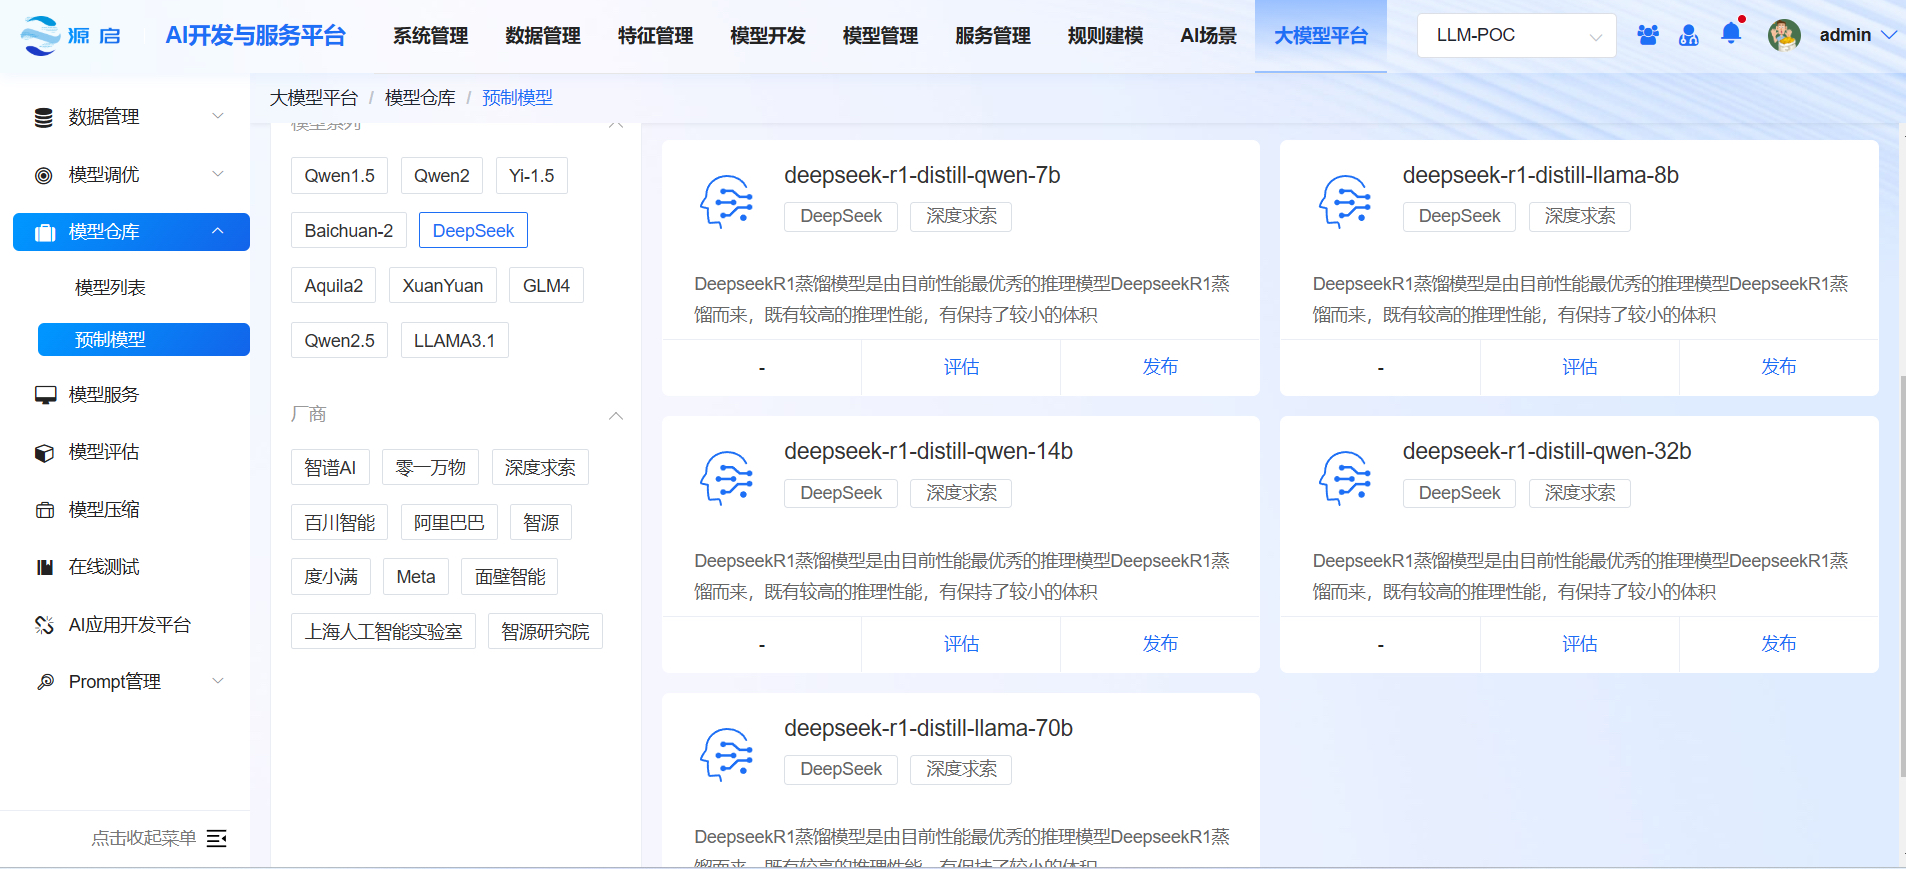The image size is (1906, 869).
Task: Toggle the Qwen2.5 series filter tag
Action: click(x=339, y=341)
